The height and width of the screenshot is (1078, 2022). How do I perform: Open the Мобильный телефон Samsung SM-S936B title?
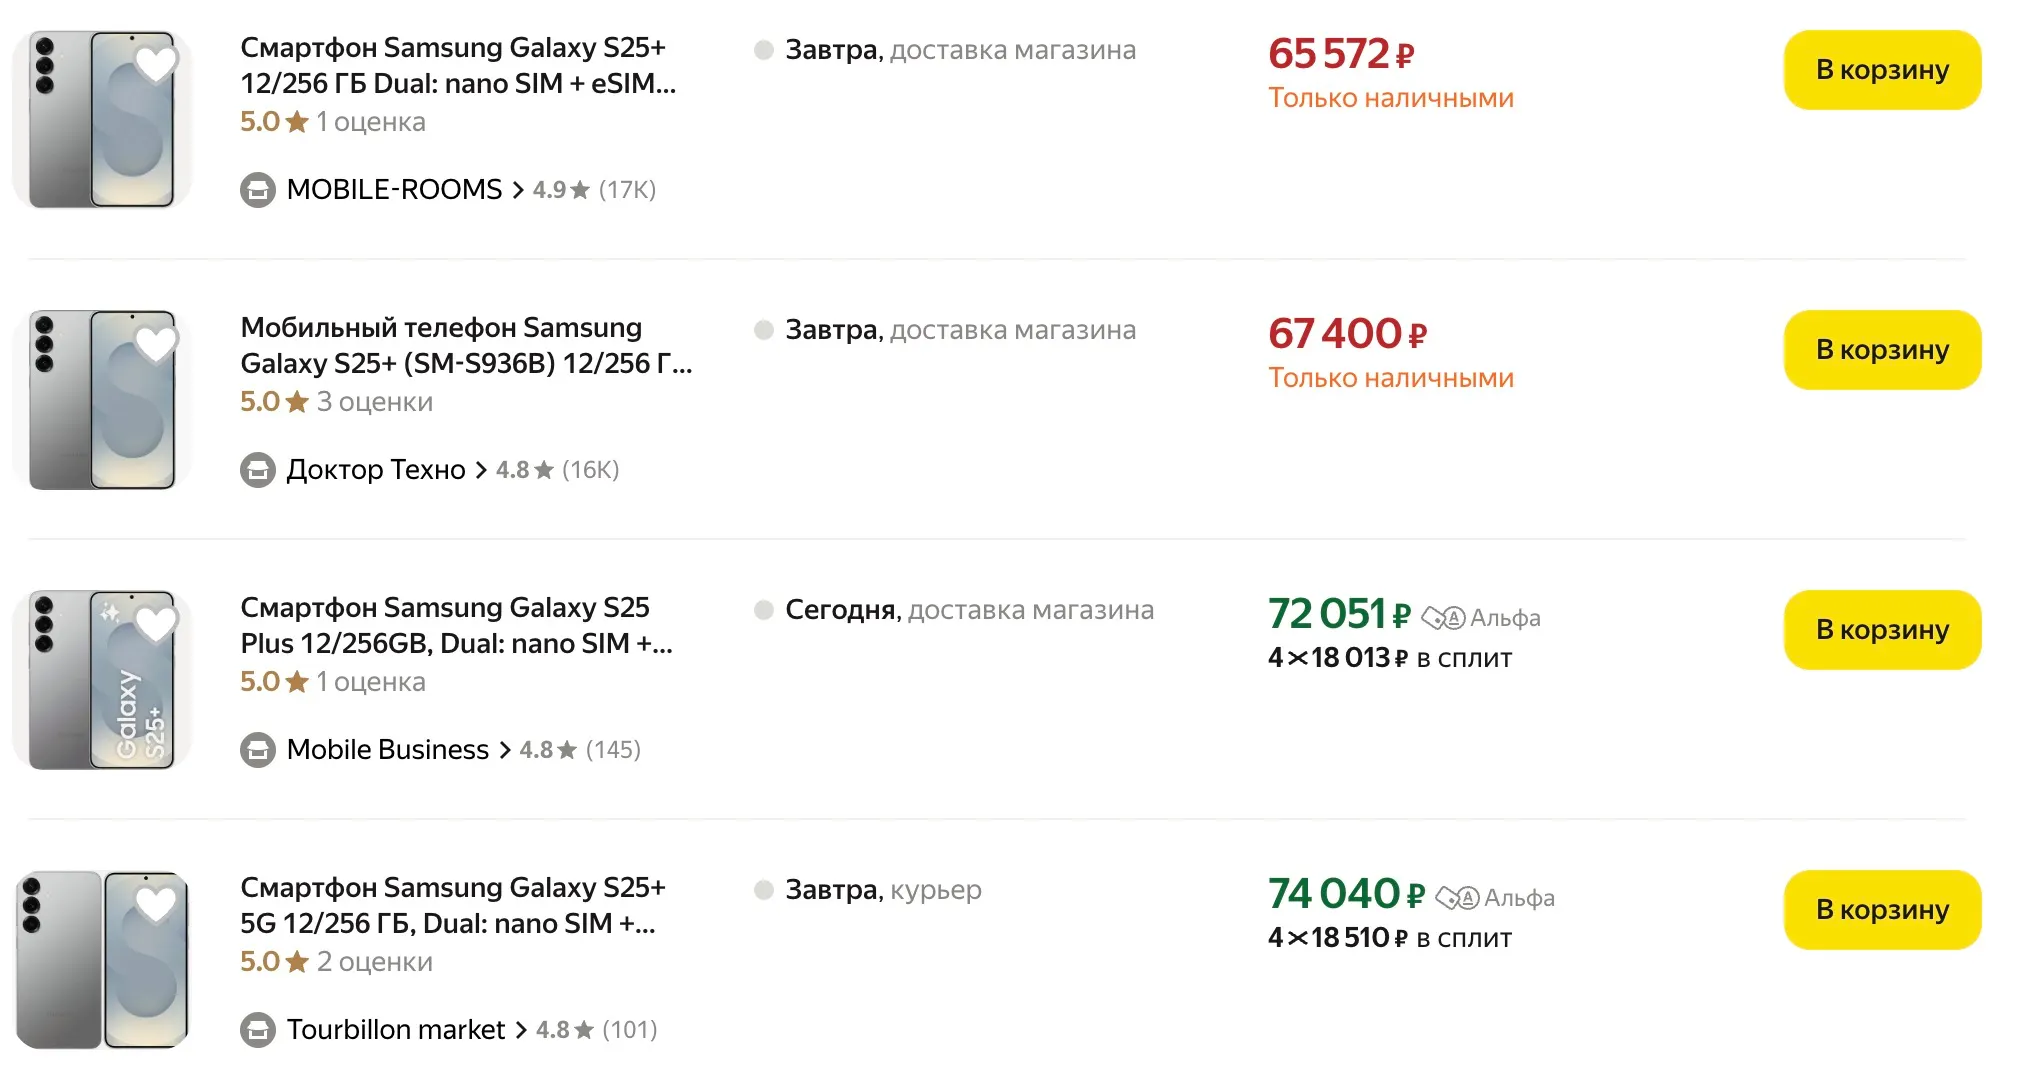(x=465, y=345)
